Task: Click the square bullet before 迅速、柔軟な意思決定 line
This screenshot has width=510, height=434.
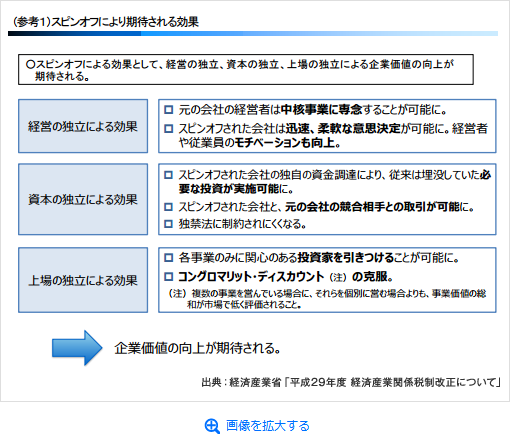Action: pyautogui.click(x=169, y=128)
